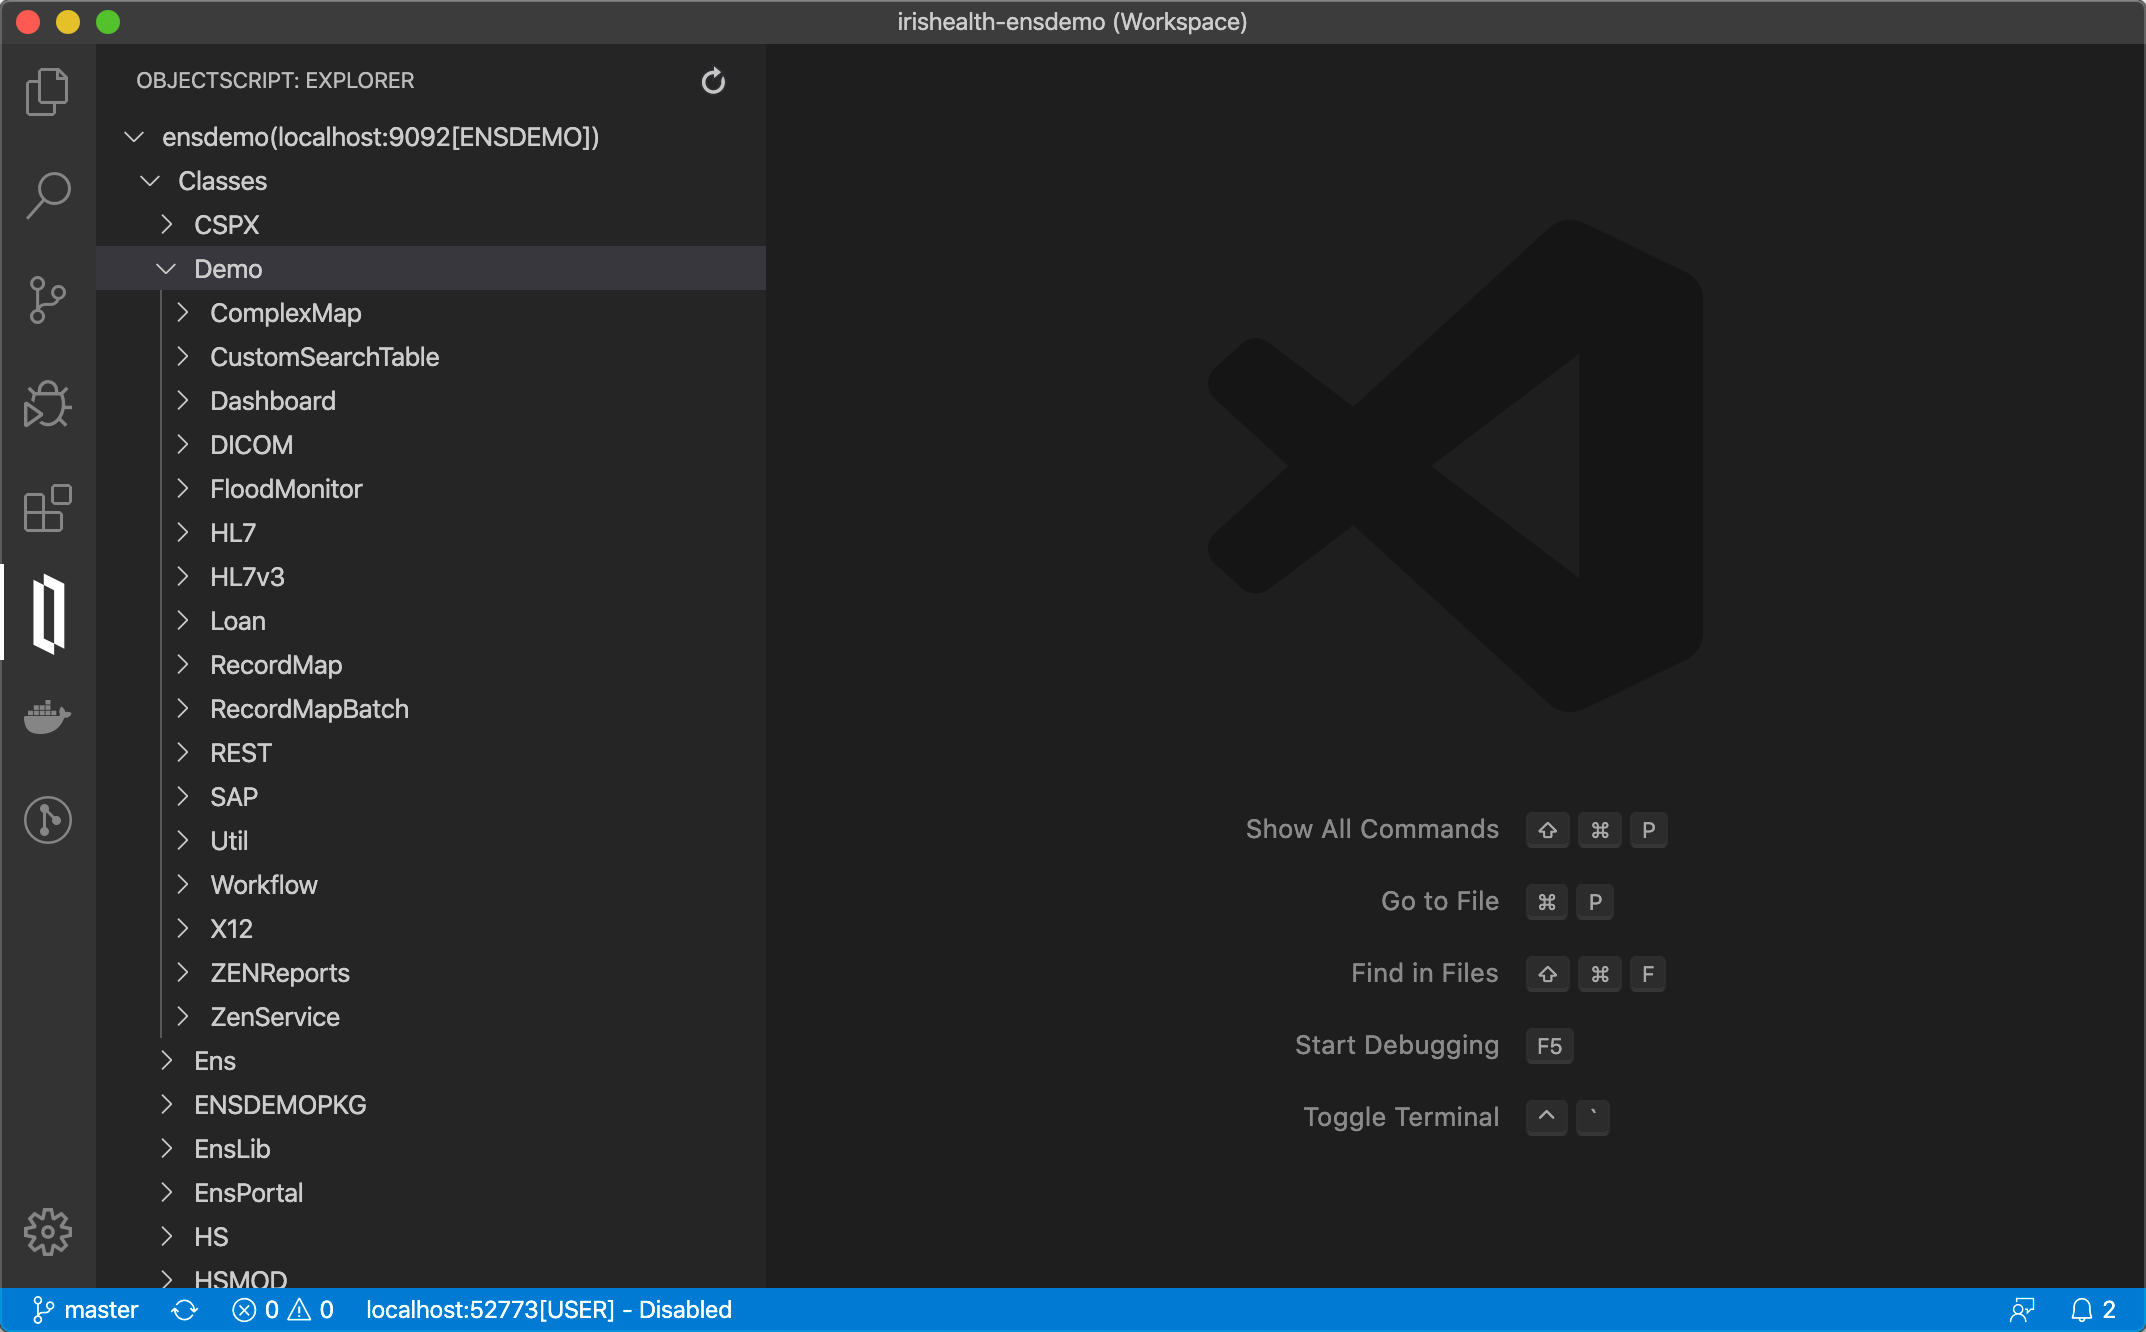
Task: Open the Extensions view
Action: tap(47, 508)
